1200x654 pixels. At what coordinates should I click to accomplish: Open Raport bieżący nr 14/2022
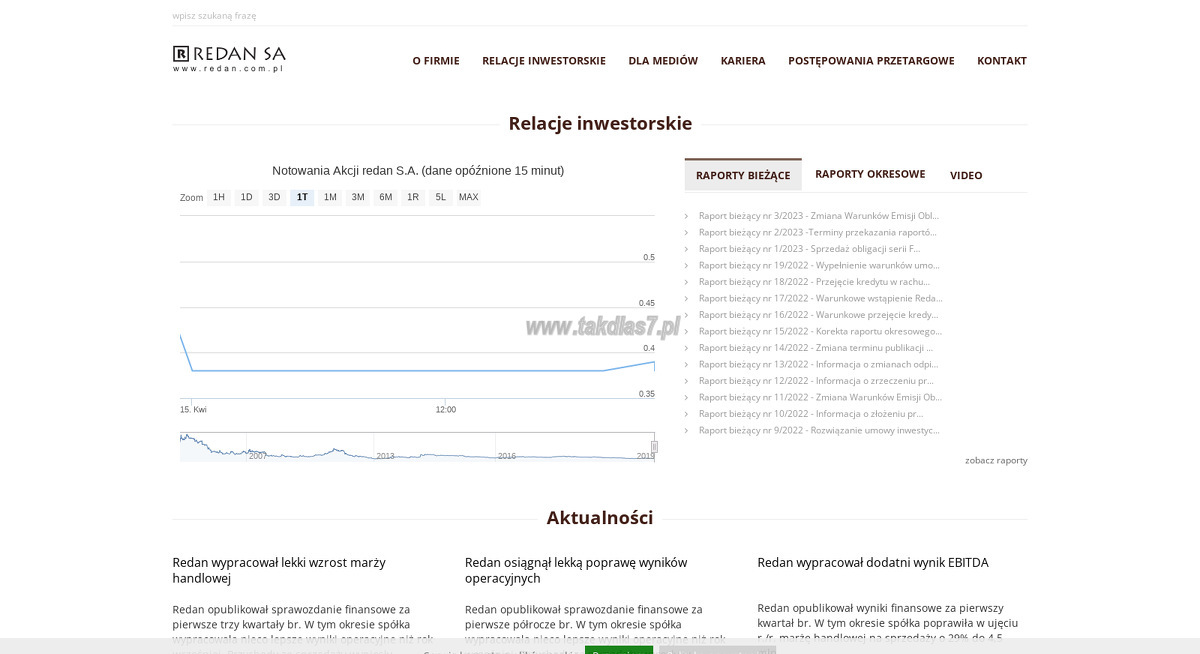click(816, 347)
